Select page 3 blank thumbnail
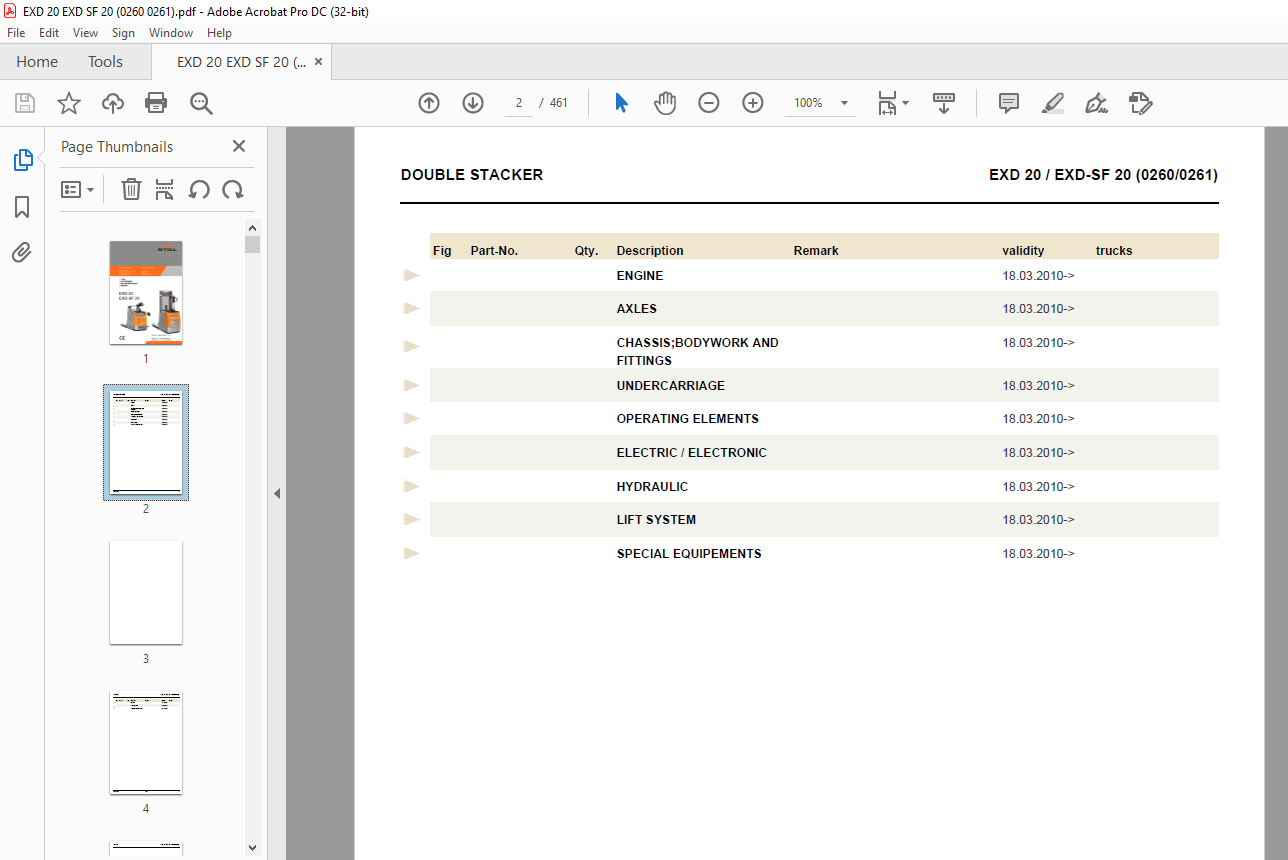 146,593
